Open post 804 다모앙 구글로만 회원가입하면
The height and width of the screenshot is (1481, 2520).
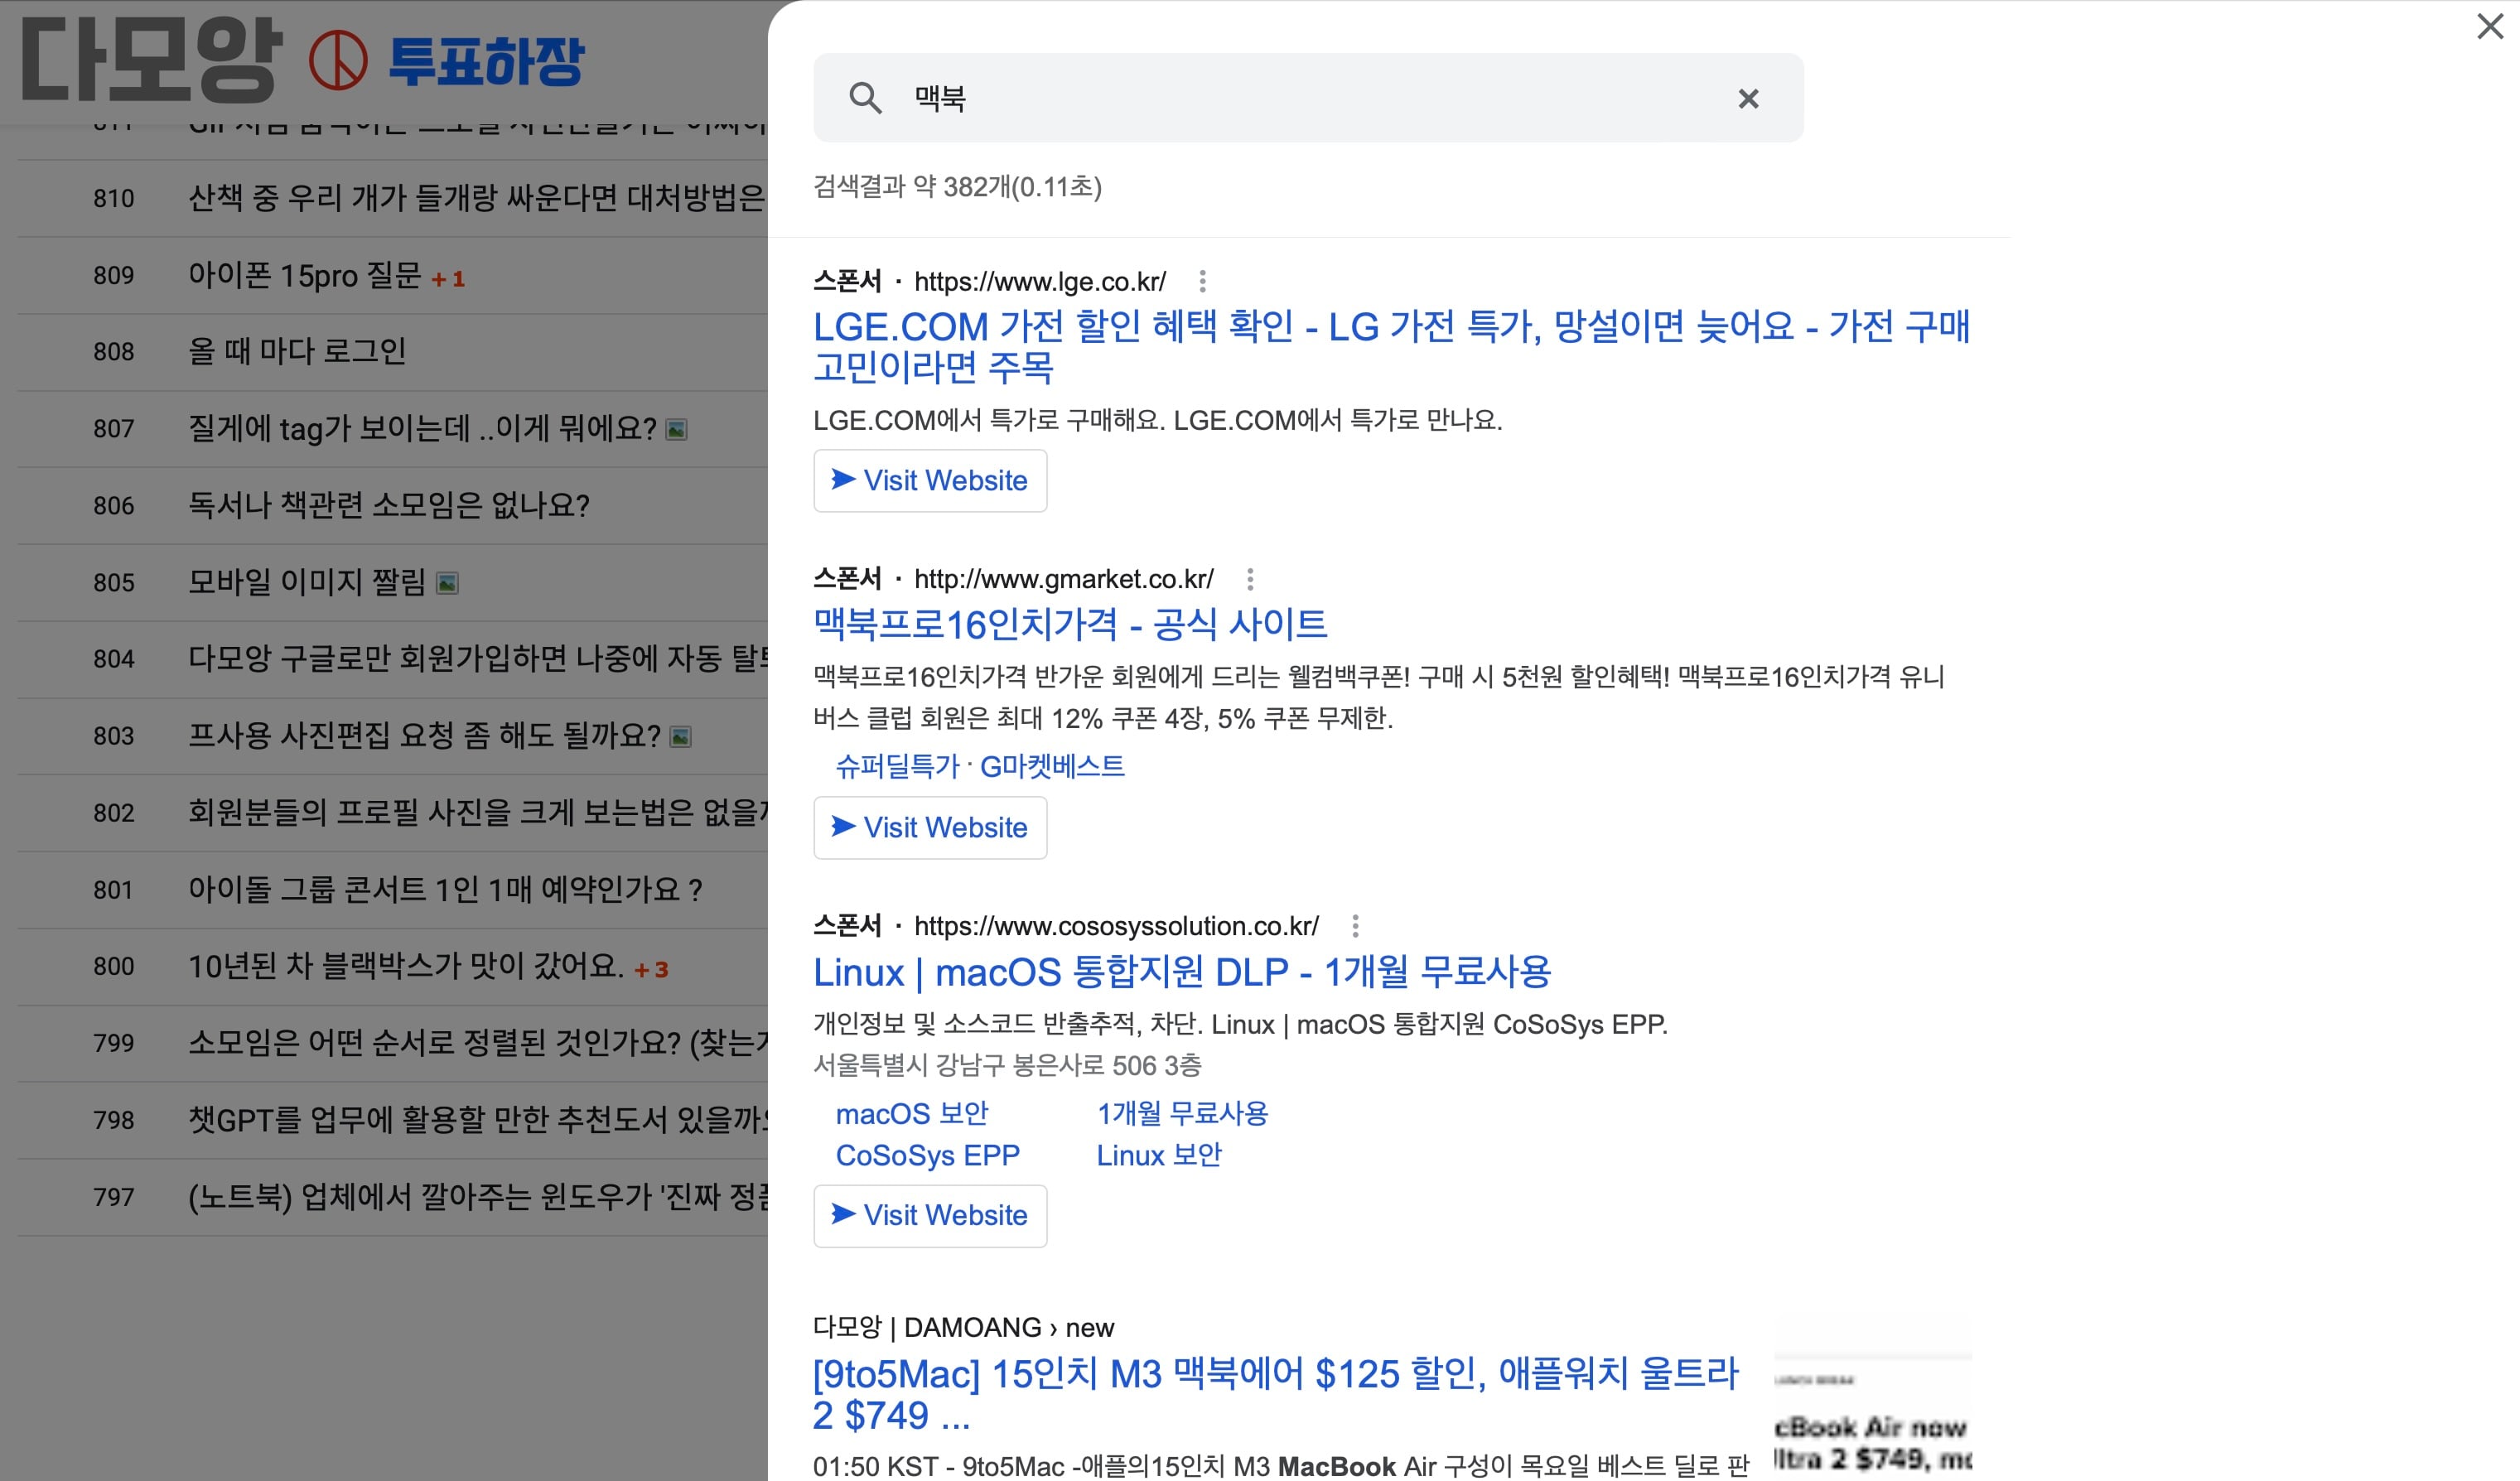coord(478,658)
